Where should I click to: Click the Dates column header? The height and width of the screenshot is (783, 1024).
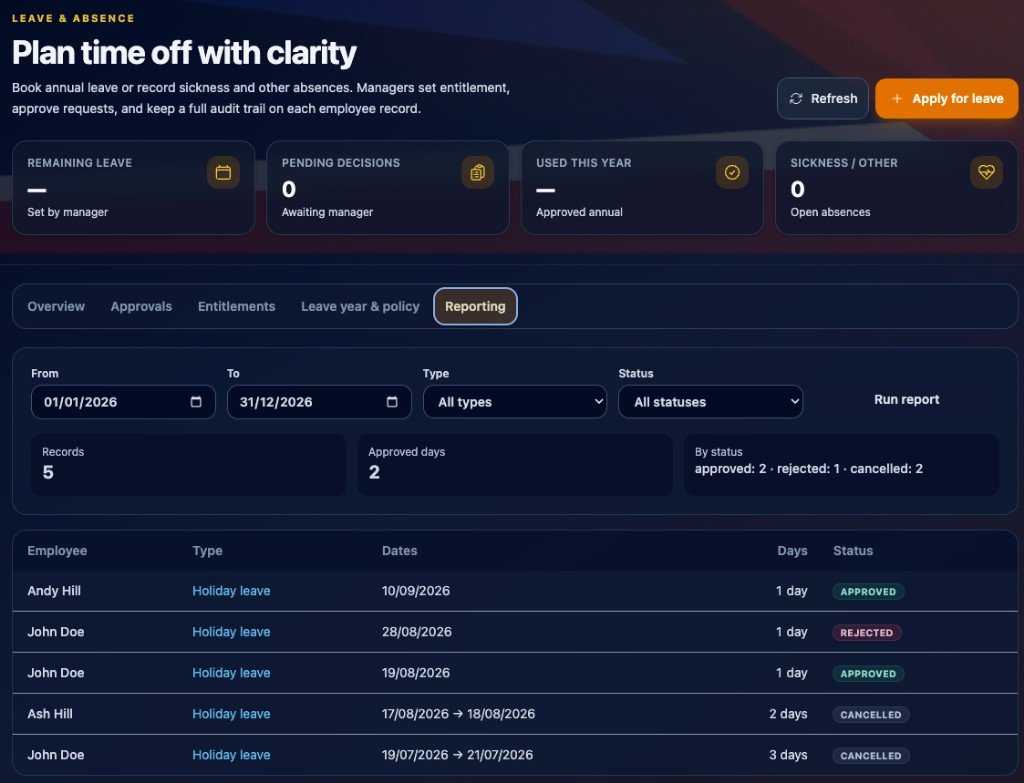point(400,551)
